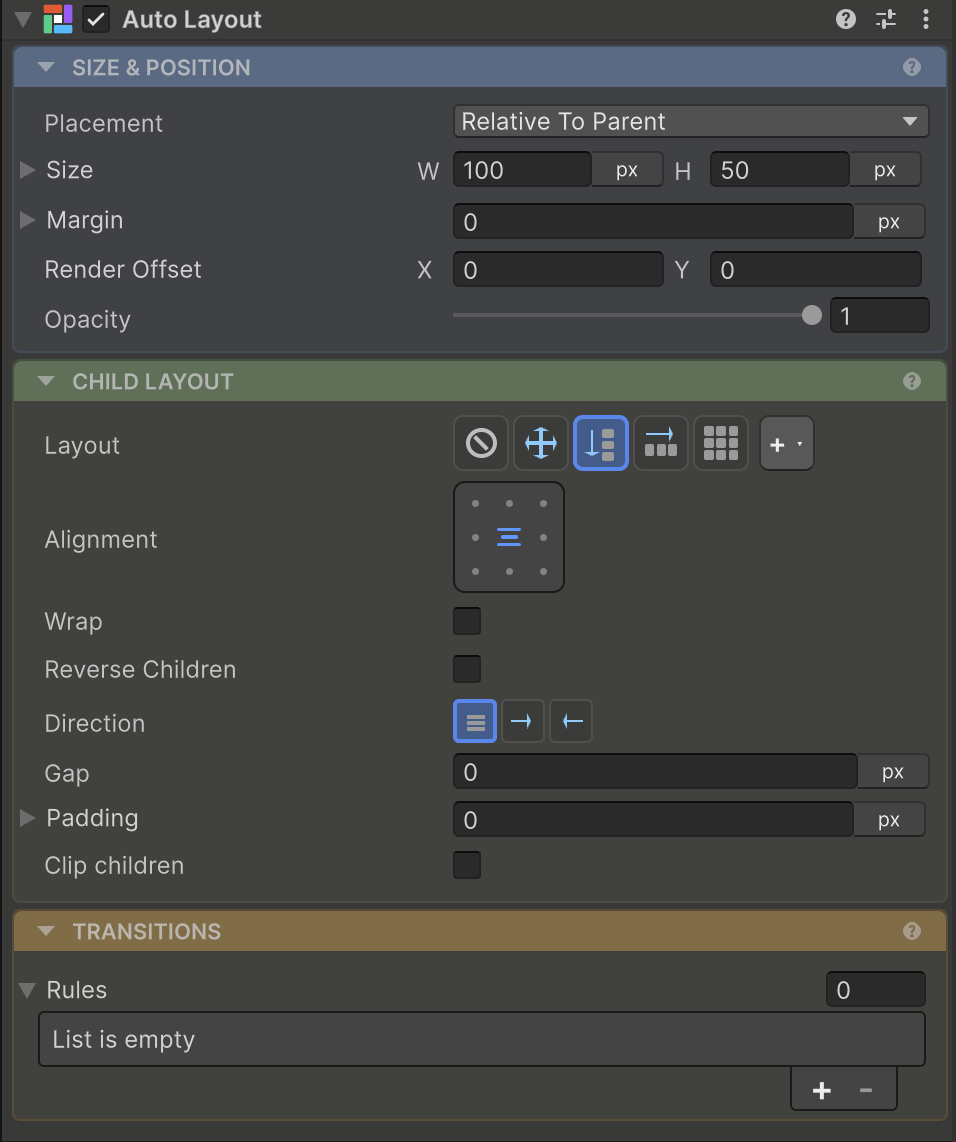Open help for Transitions section

click(912, 931)
